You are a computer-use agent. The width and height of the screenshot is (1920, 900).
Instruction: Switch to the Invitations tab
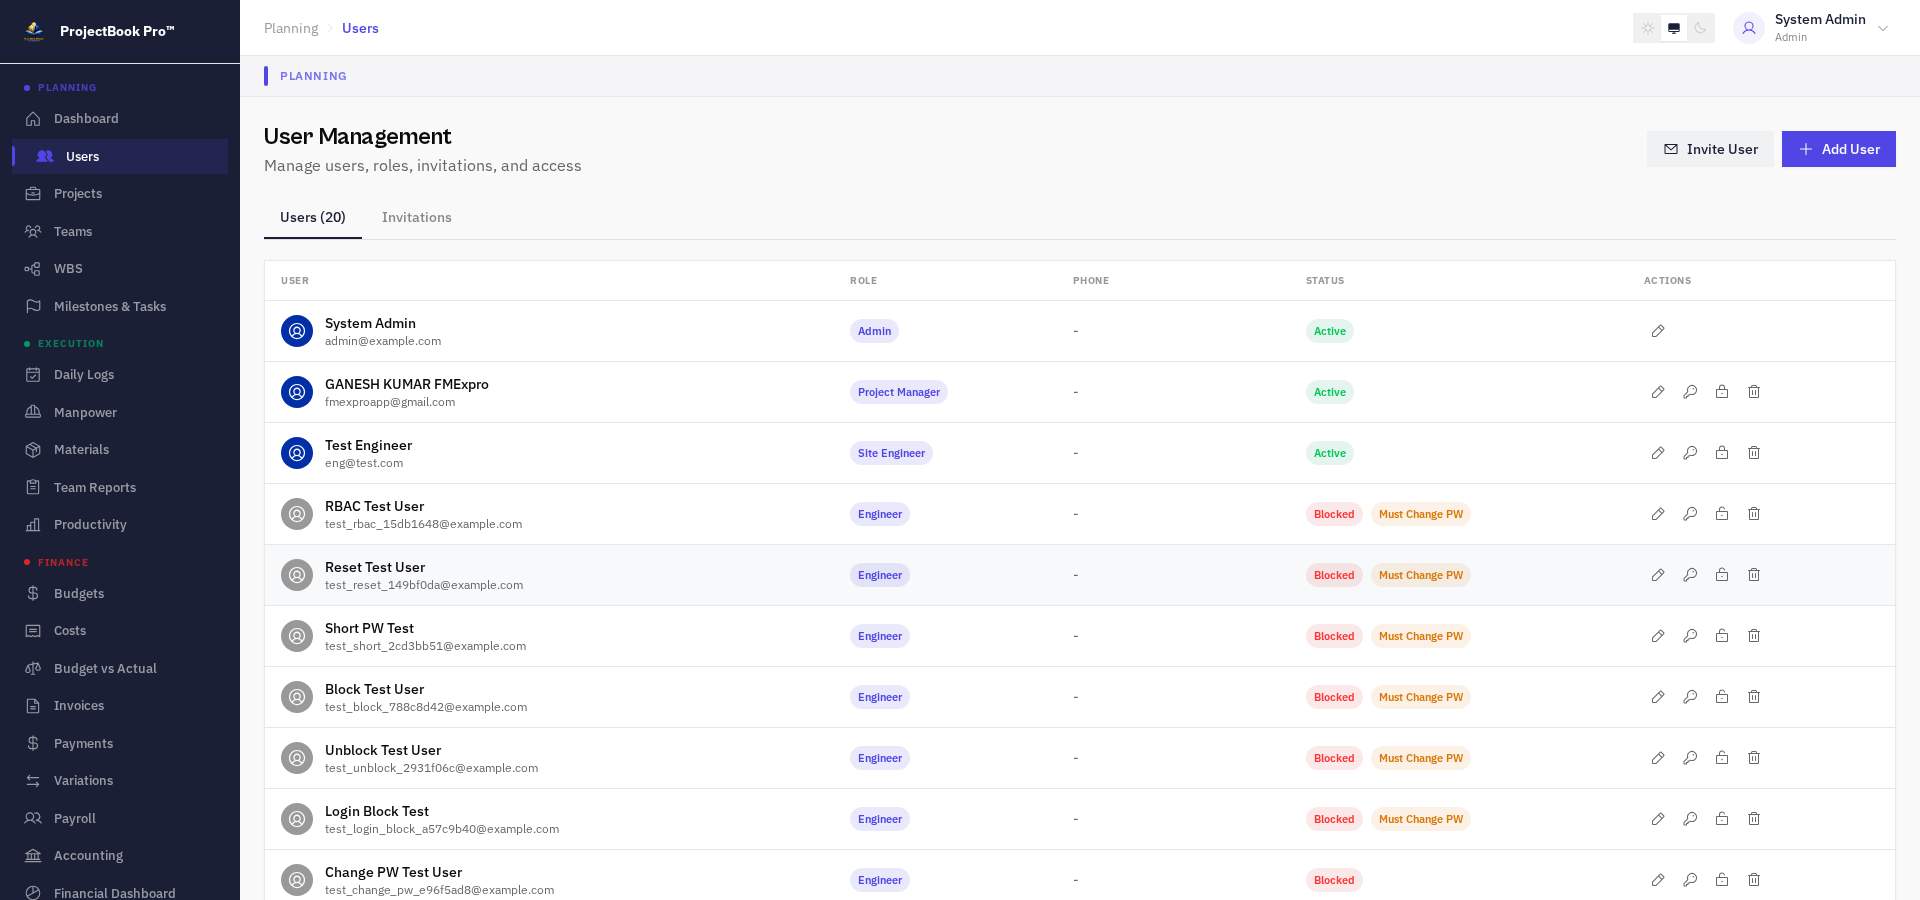[417, 218]
